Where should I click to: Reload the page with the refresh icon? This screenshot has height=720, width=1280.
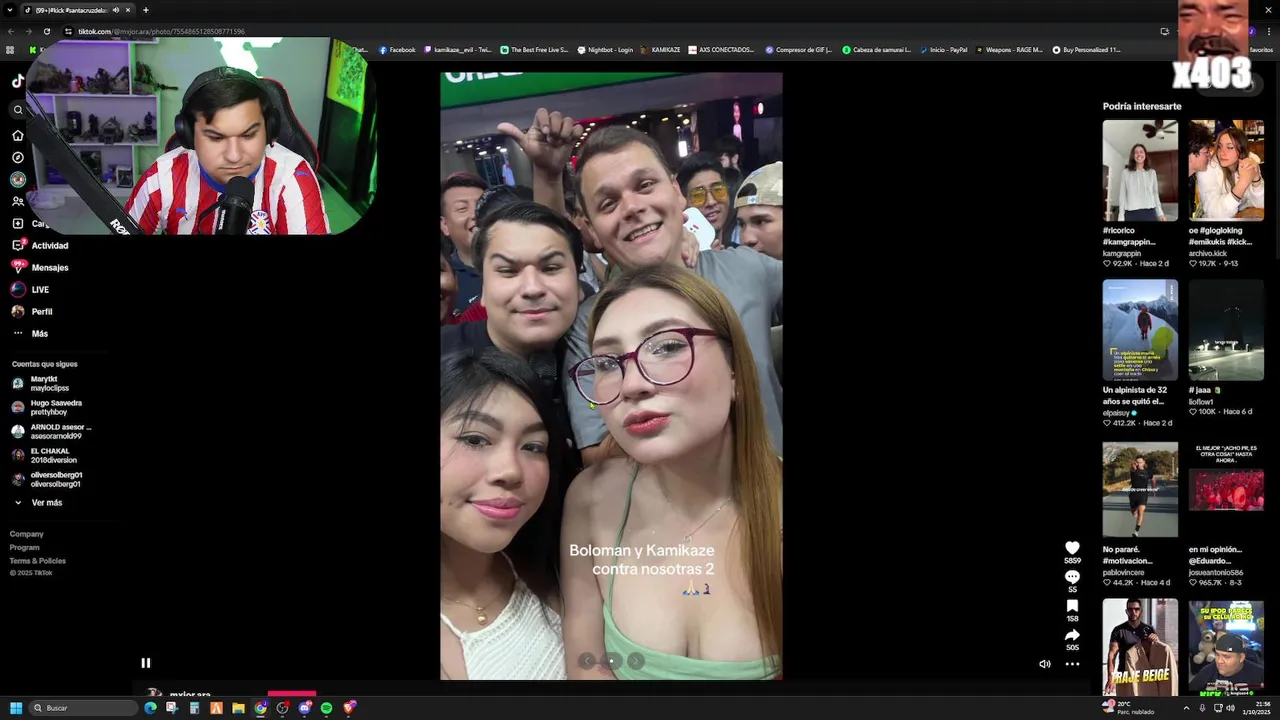click(46, 31)
